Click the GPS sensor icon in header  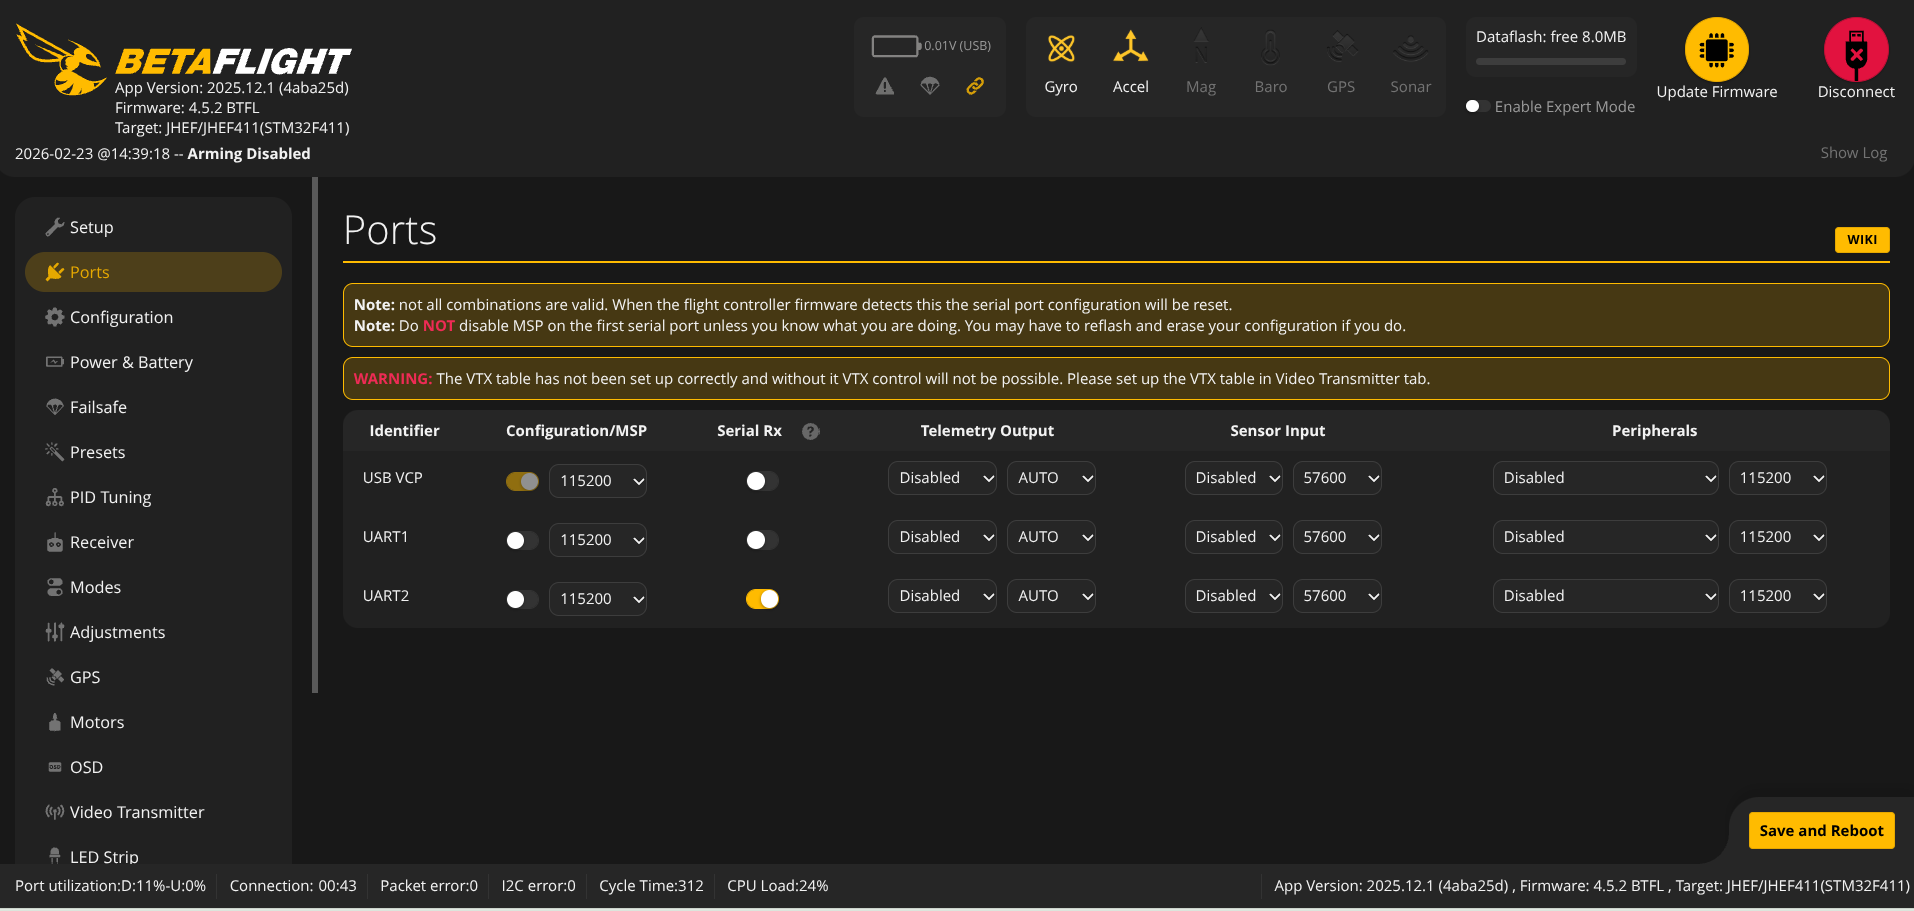pyautogui.click(x=1340, y=49)
